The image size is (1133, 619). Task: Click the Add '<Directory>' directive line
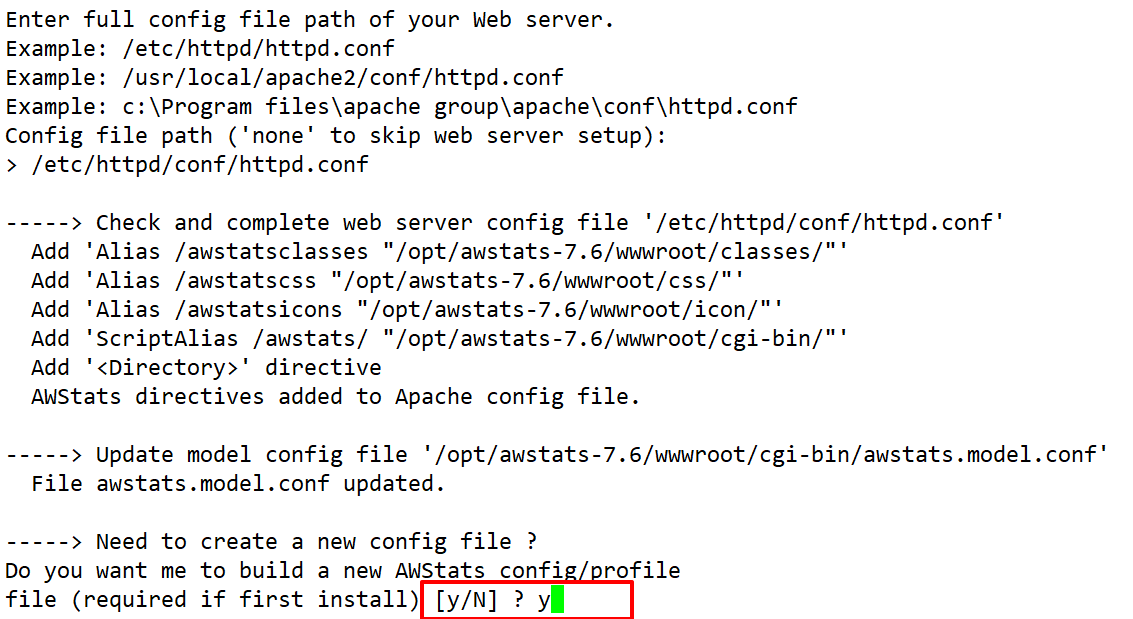(x=206, y=367)
